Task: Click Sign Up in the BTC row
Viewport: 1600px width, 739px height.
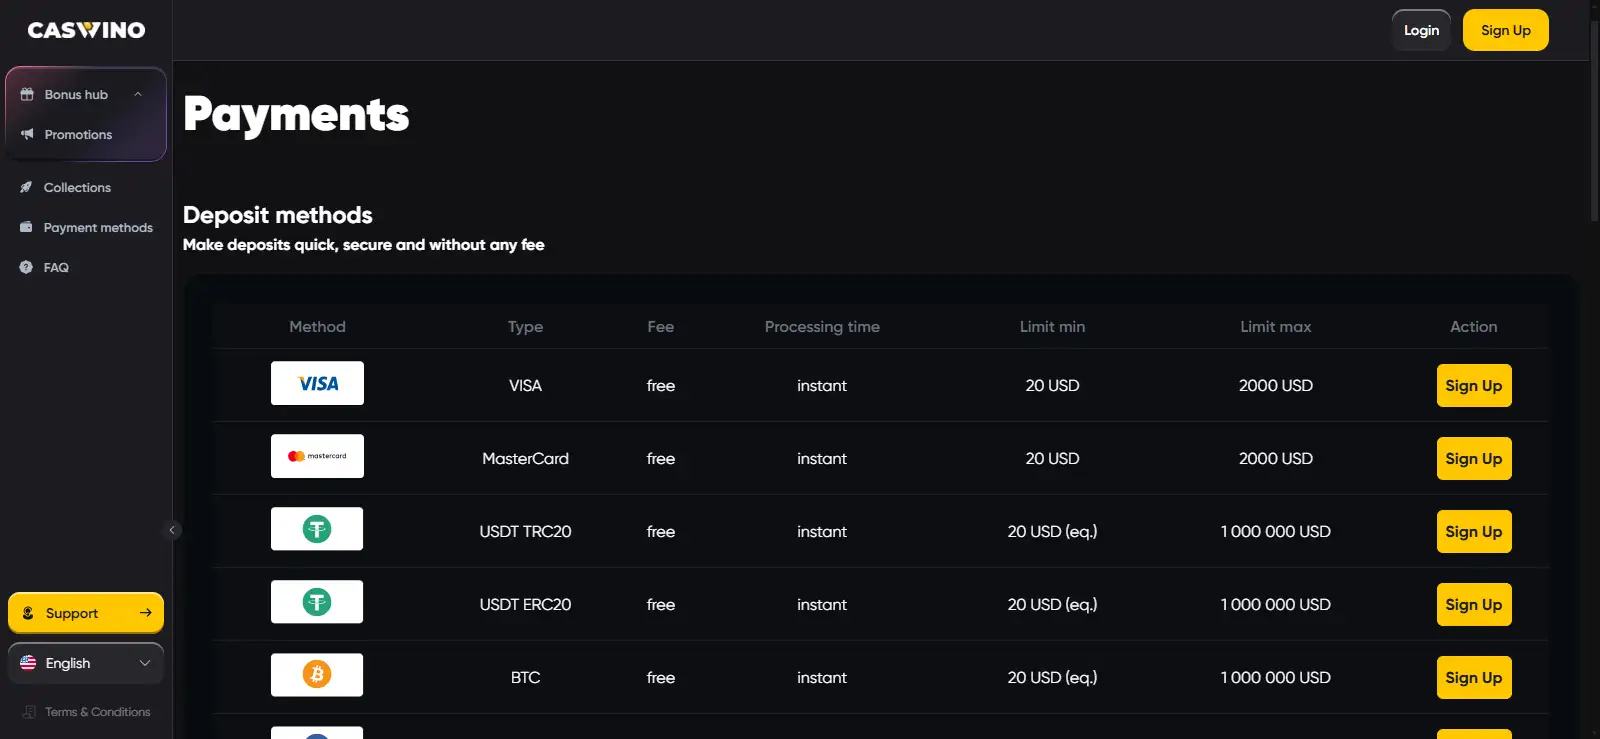Action: [1474, 678]
